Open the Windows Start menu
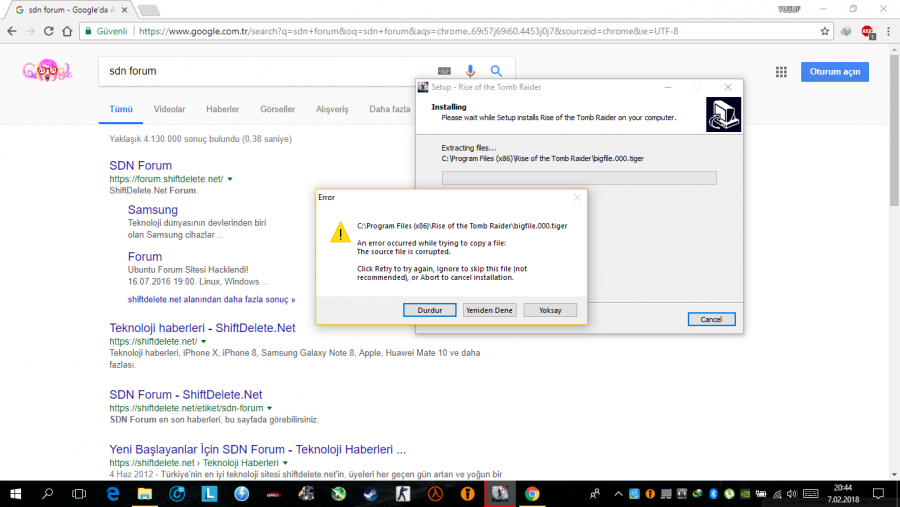The width and height of the screenshot is (900, 507). [x=15, y=494]
